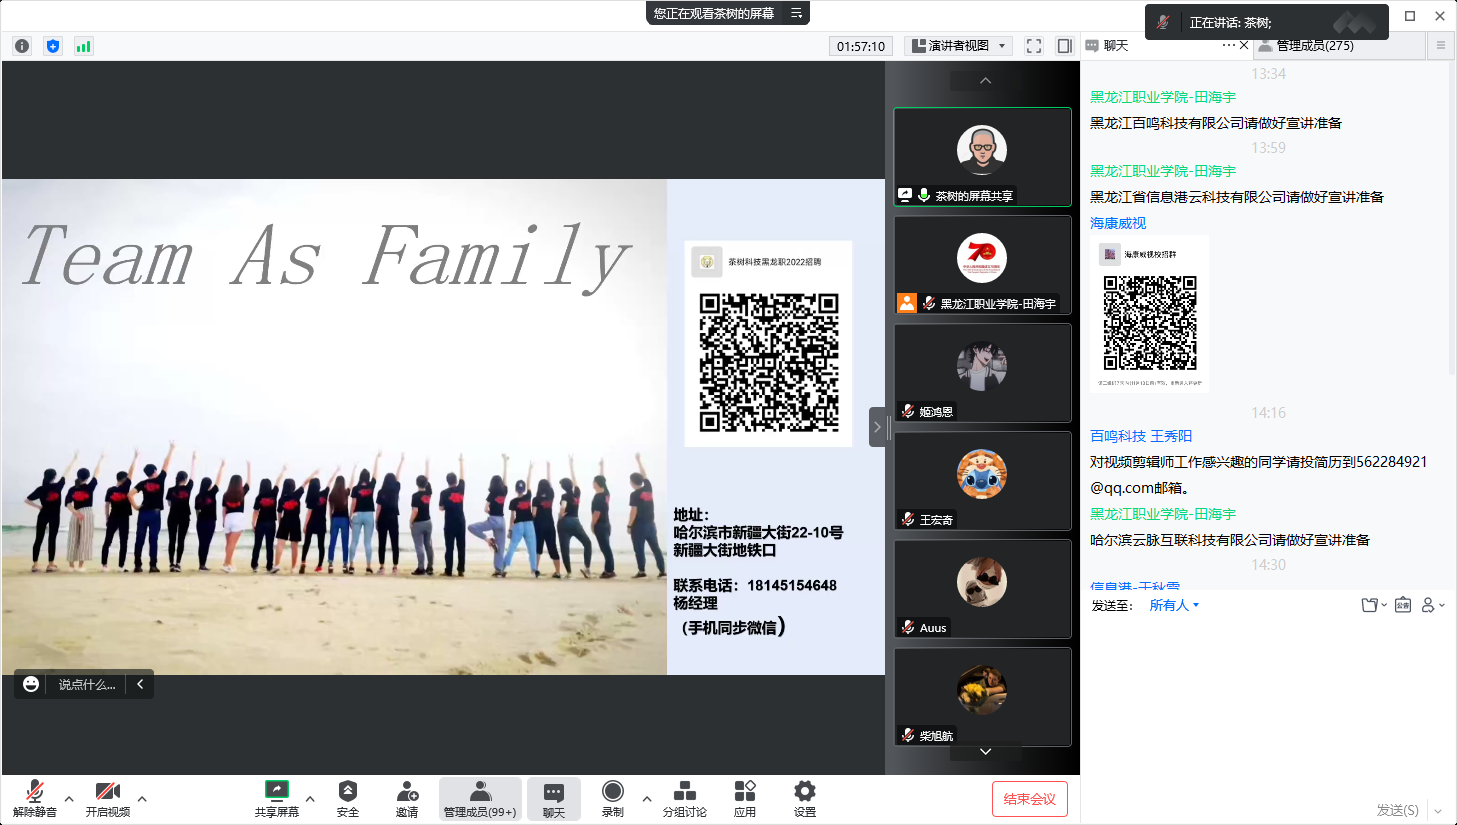Unmute microphone with 解除静音
The width and height of the screenshot is (1457, 825).
[34, 791]
